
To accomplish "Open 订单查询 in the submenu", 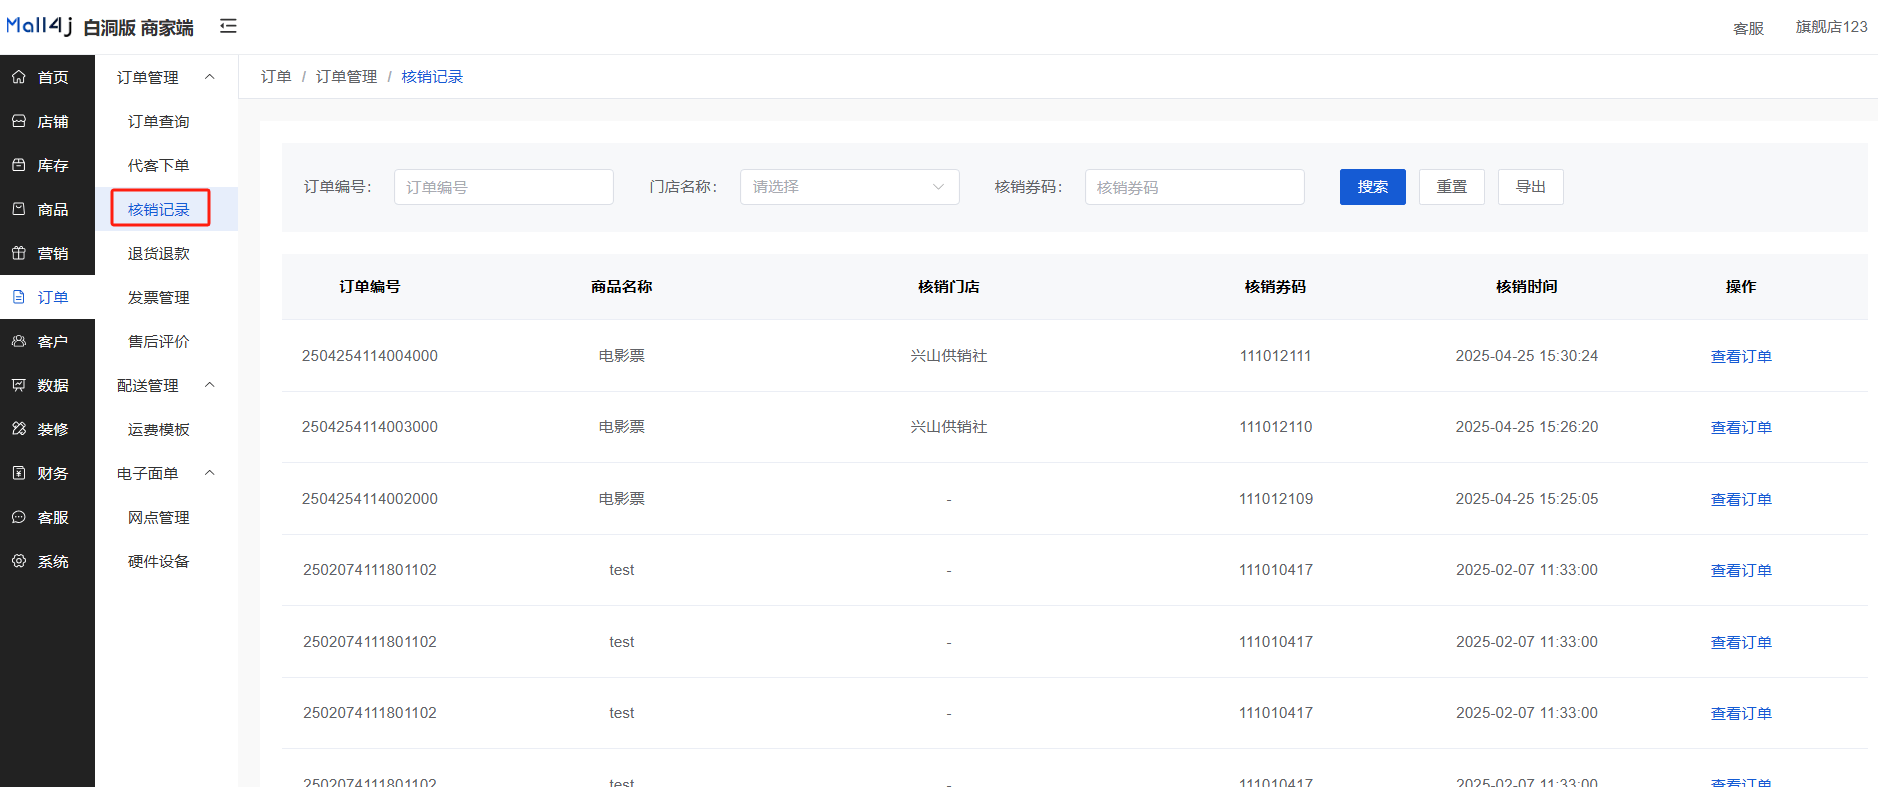I will click(158, 121).
